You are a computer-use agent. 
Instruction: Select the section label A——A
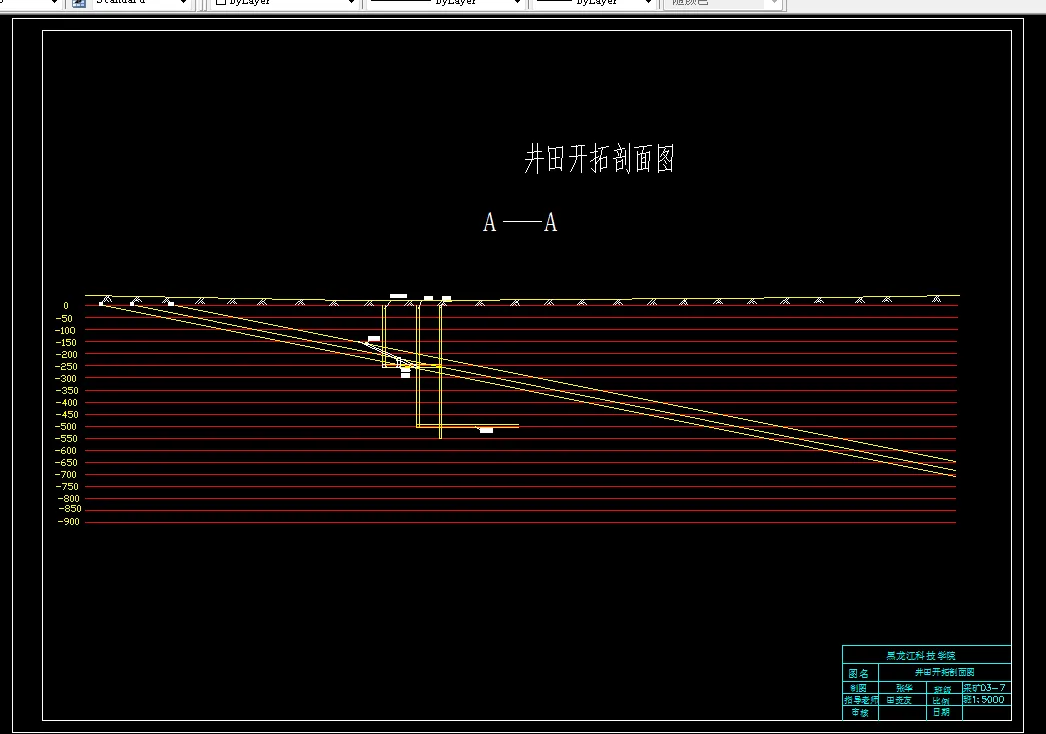click(x=520, y=222)
